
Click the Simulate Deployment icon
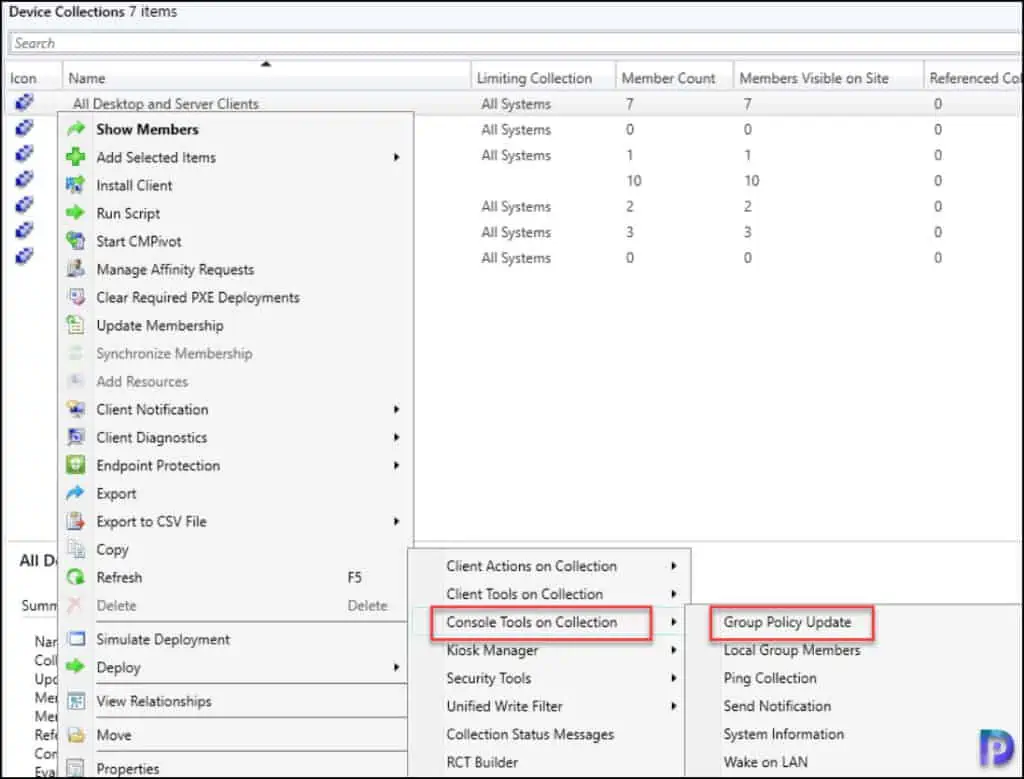(76, 639)
